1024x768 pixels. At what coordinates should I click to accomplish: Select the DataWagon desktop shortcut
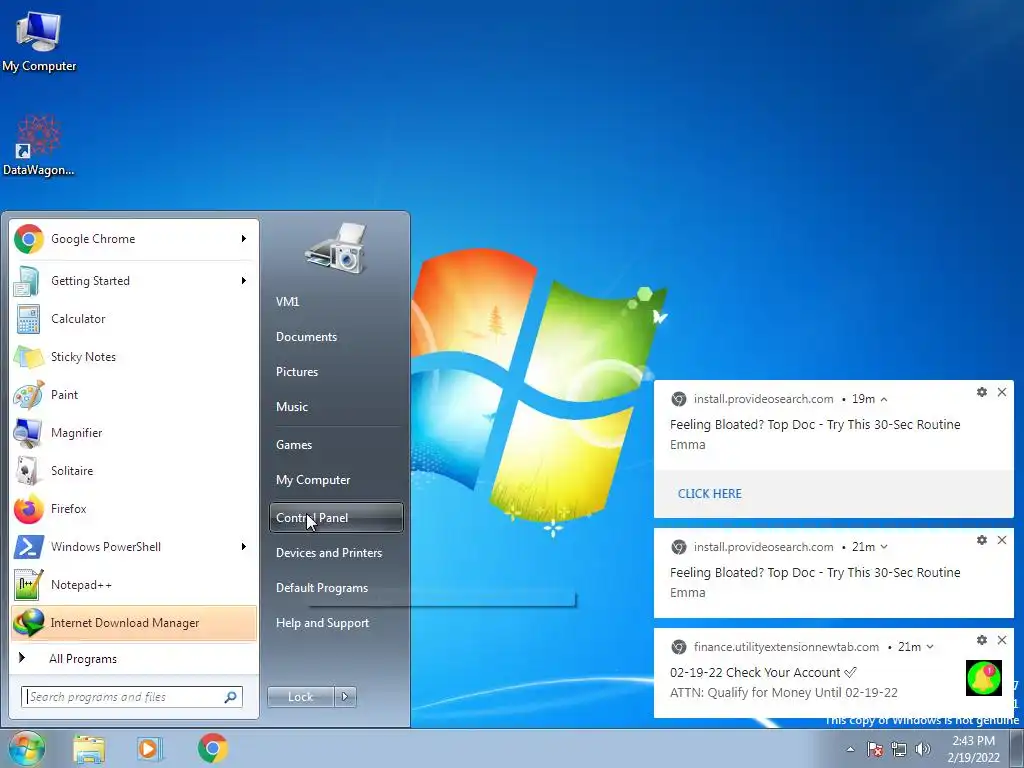coord(39,145)
